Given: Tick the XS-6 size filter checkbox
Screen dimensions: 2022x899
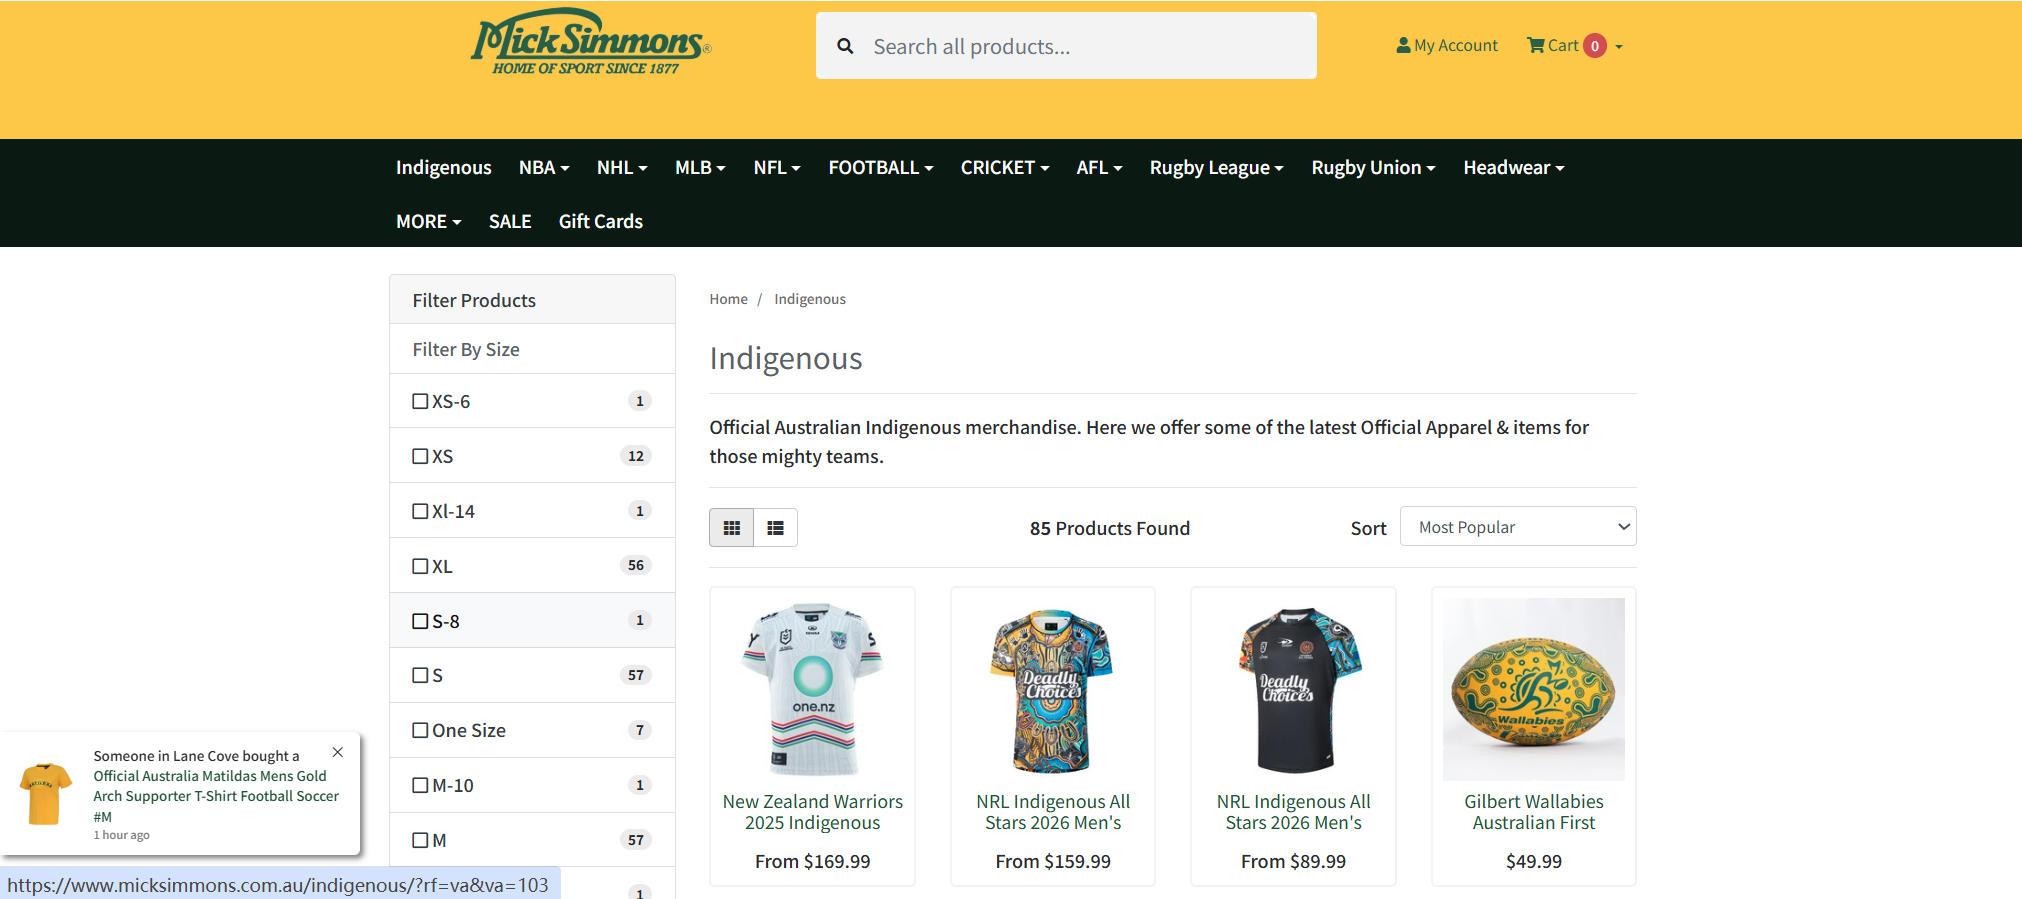Looking at the screenshot, I should (420, 401).
